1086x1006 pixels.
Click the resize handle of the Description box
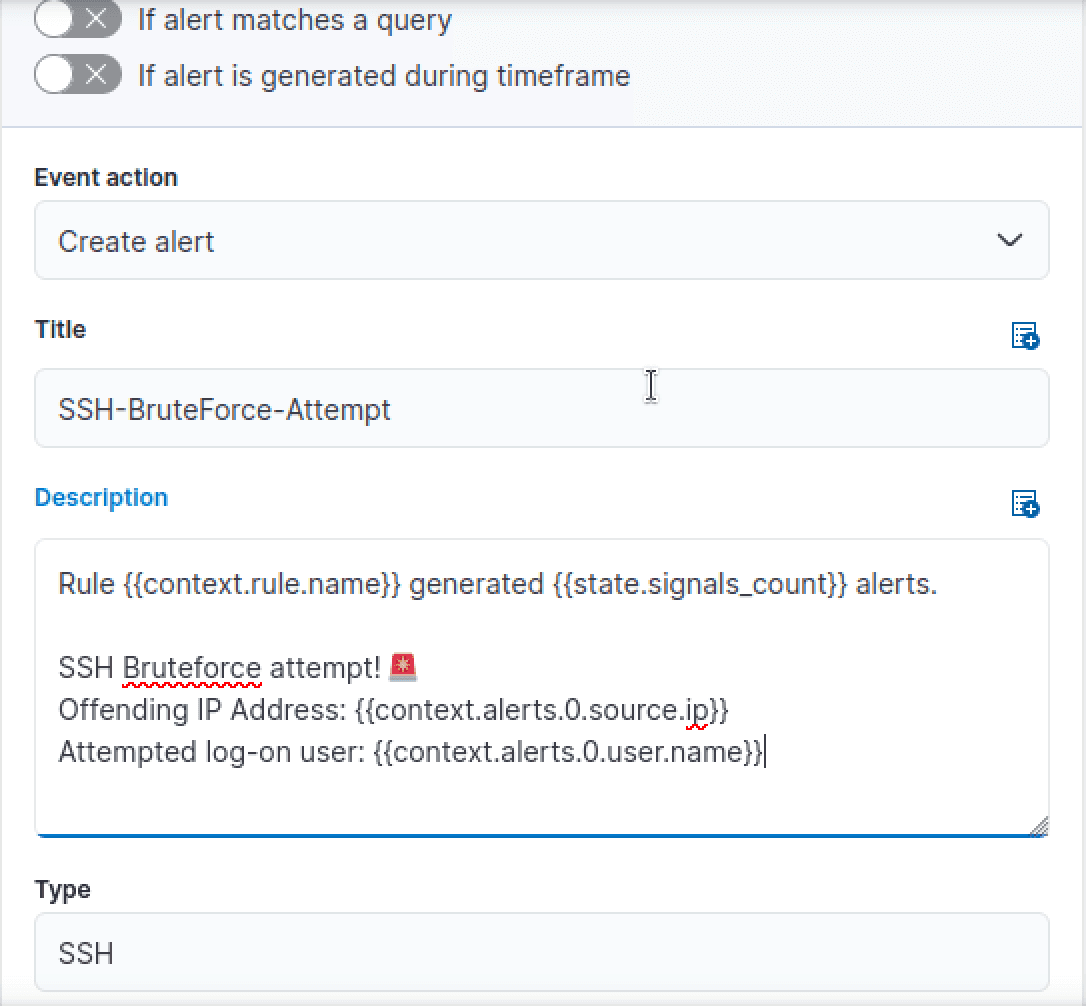pos(1038,827)
